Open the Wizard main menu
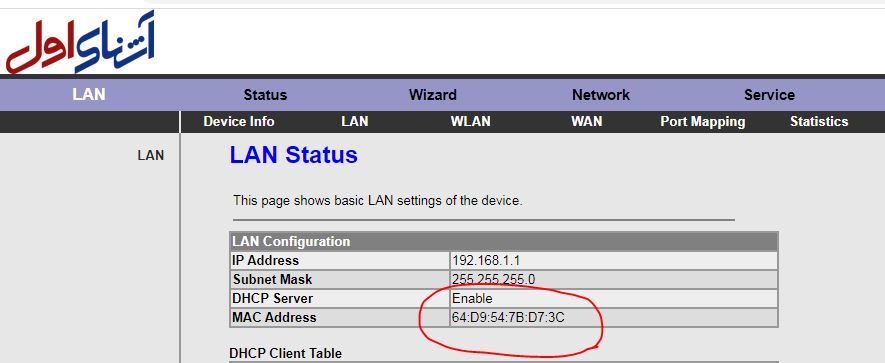Viewport: 885px width, 363px height. pyautogui.click(x=432, y=95)
